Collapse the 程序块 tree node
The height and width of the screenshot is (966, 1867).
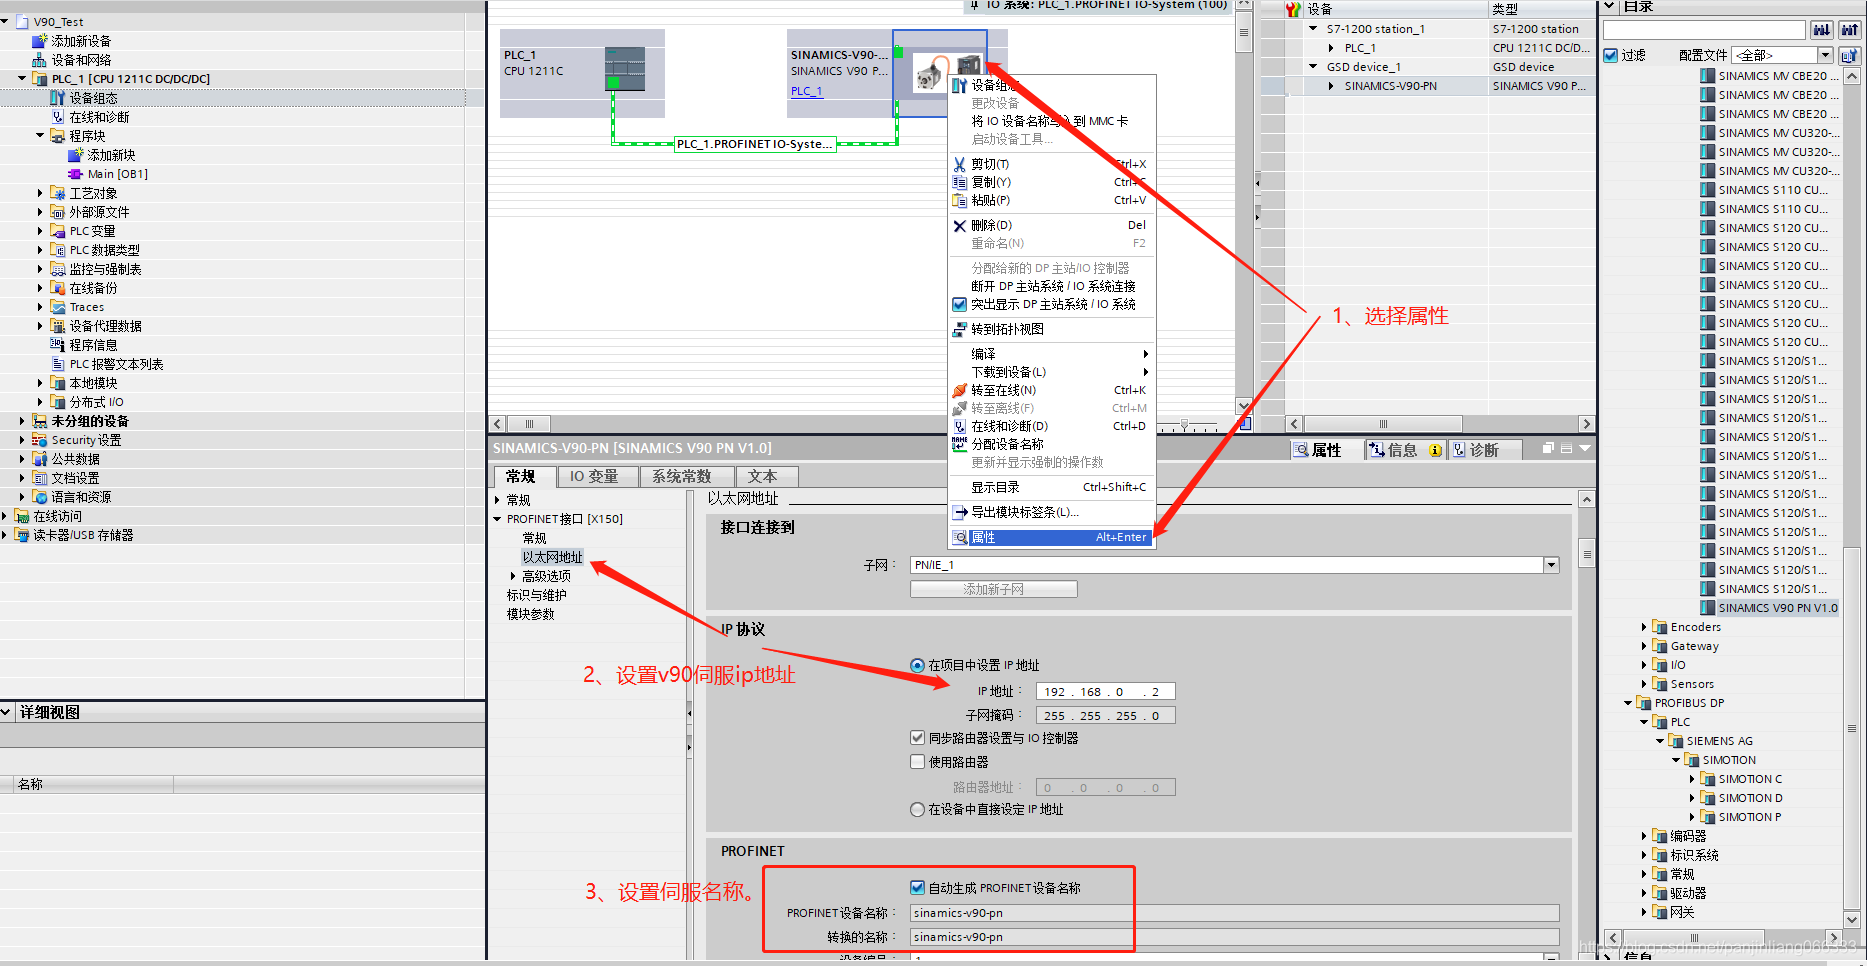(x=40, y=135)
